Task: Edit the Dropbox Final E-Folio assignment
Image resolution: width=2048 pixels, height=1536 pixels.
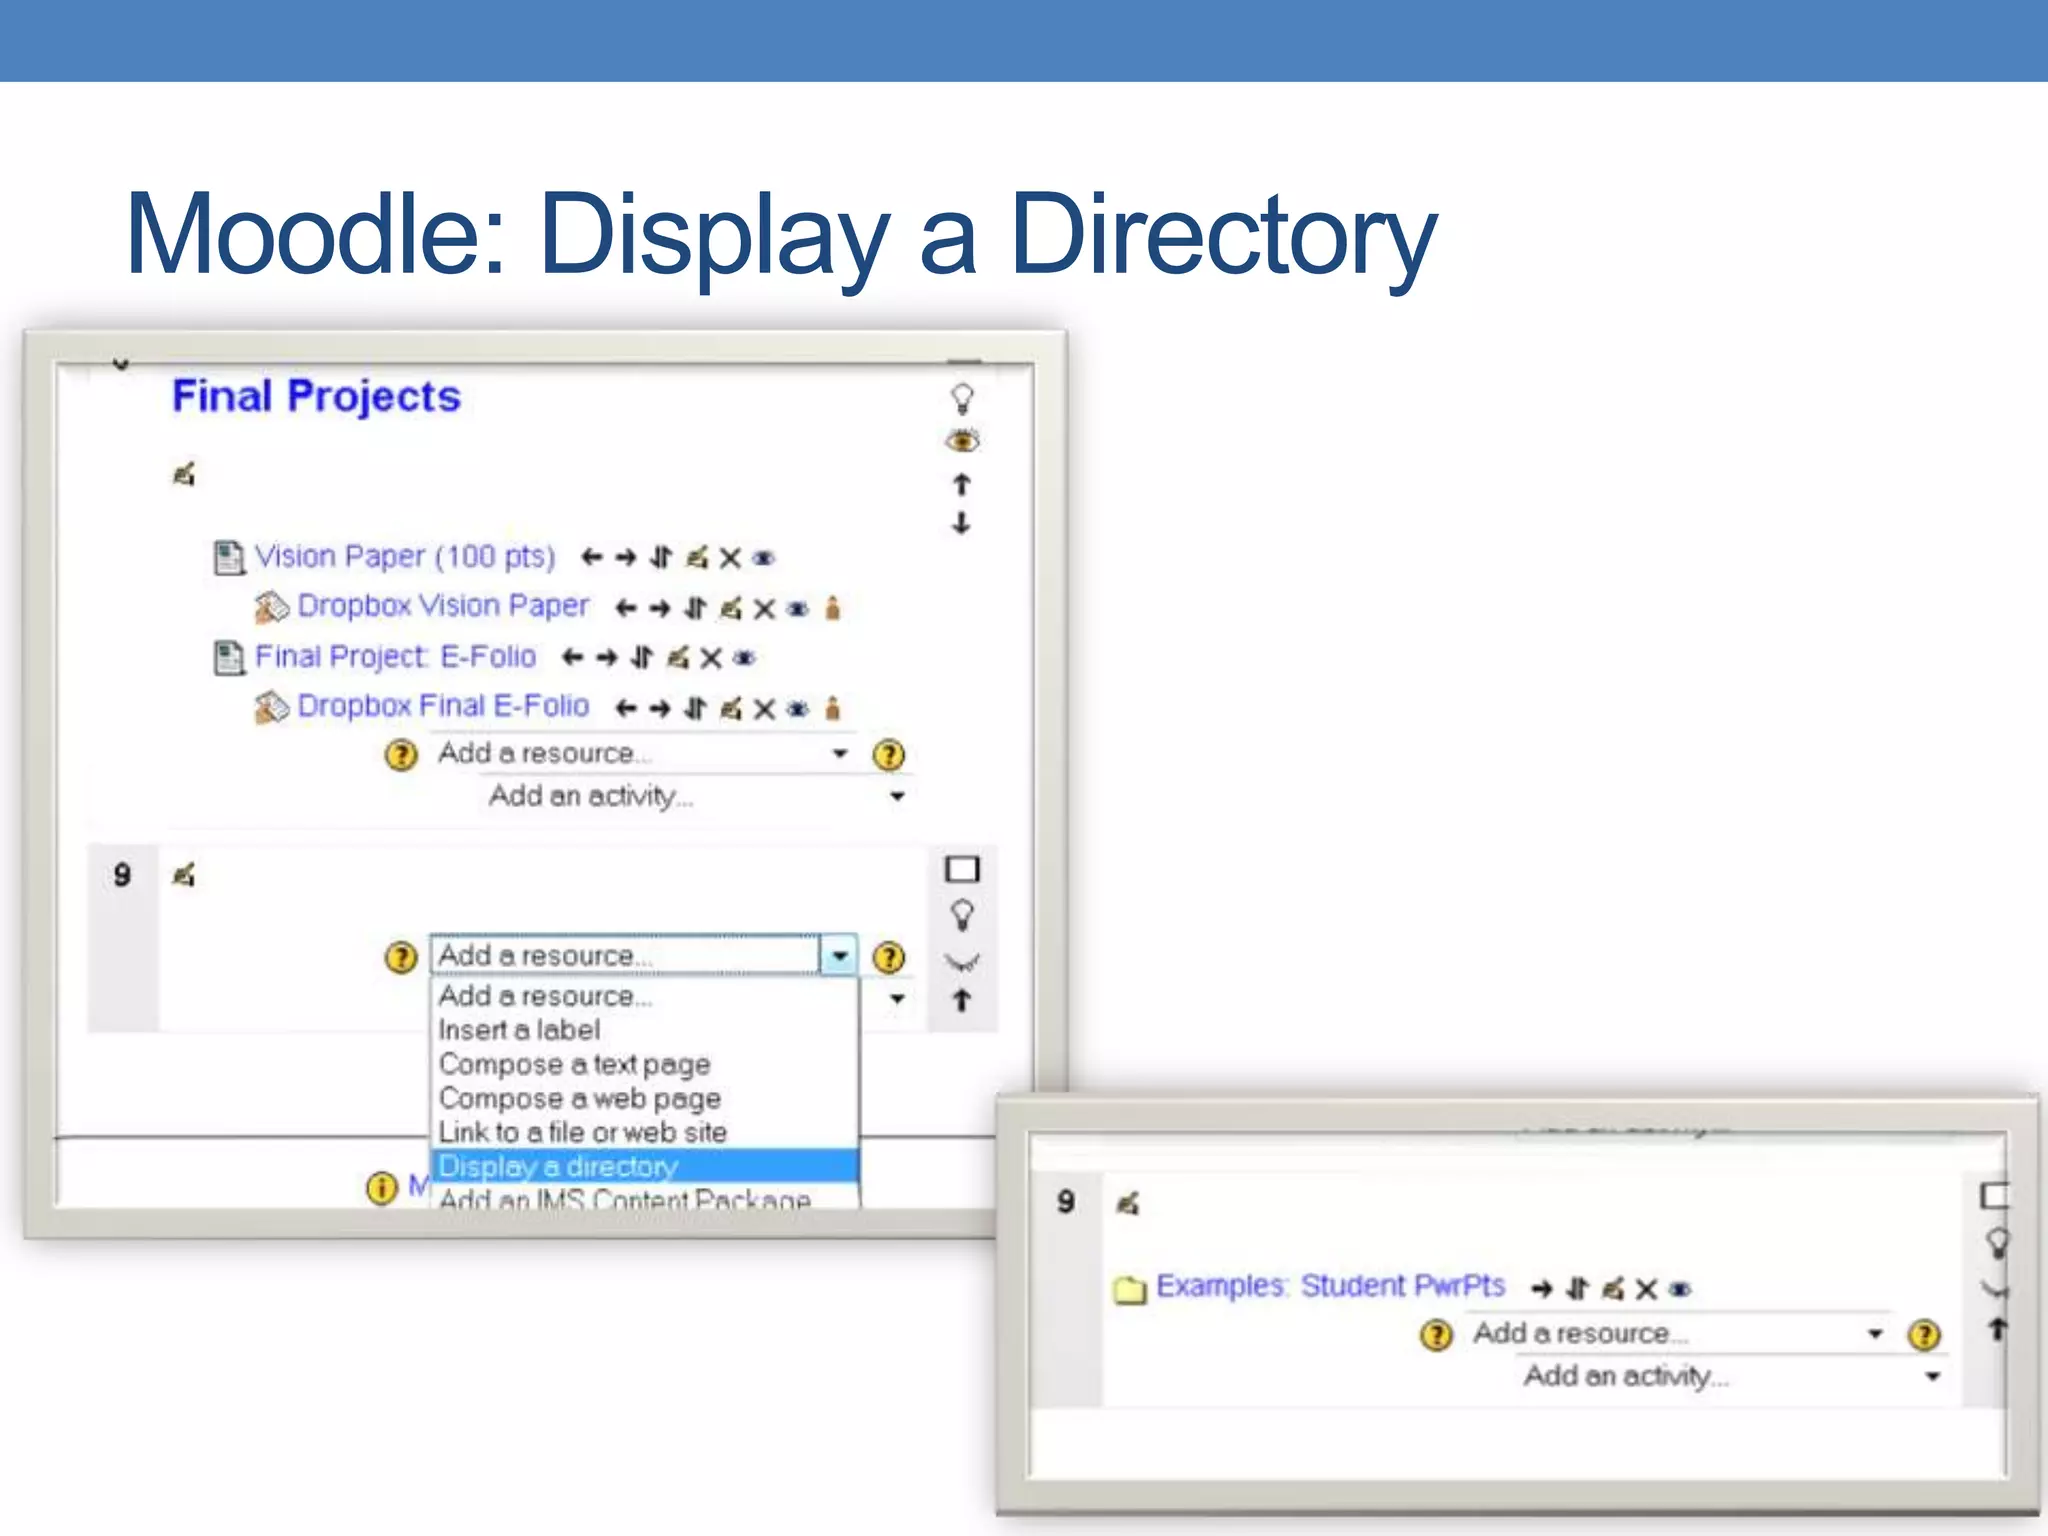Action: pos(731,708)
